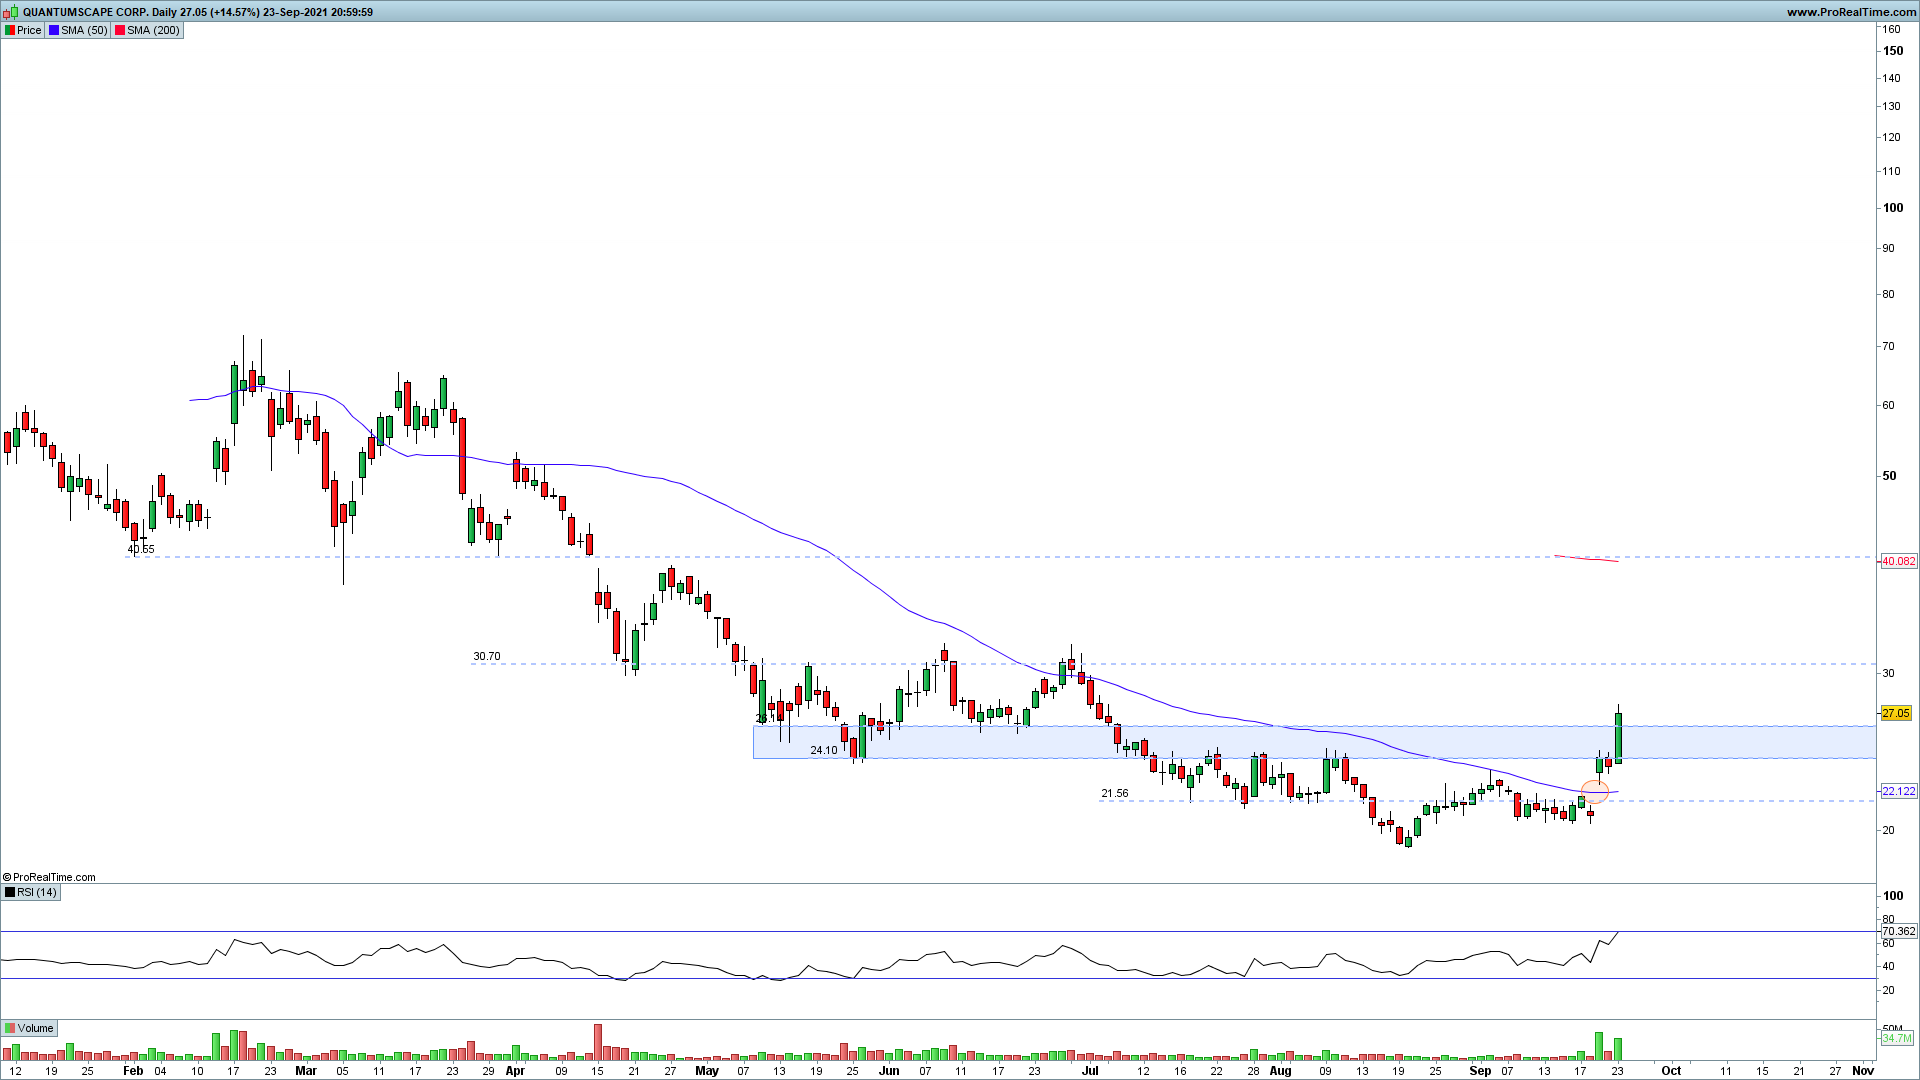Click the 24.10 level label inside zone
Viewport: 1920px width, 1080px height.
(823, 750)
